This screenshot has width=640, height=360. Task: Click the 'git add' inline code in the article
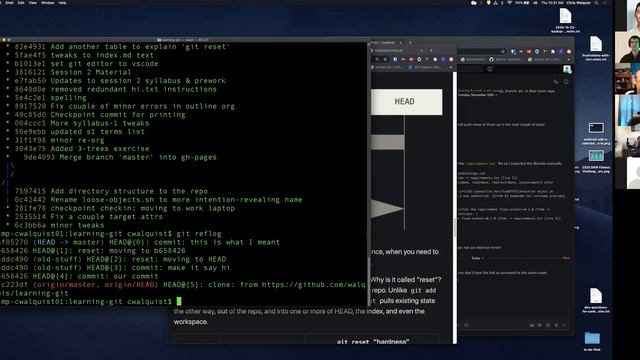[423, 290]
